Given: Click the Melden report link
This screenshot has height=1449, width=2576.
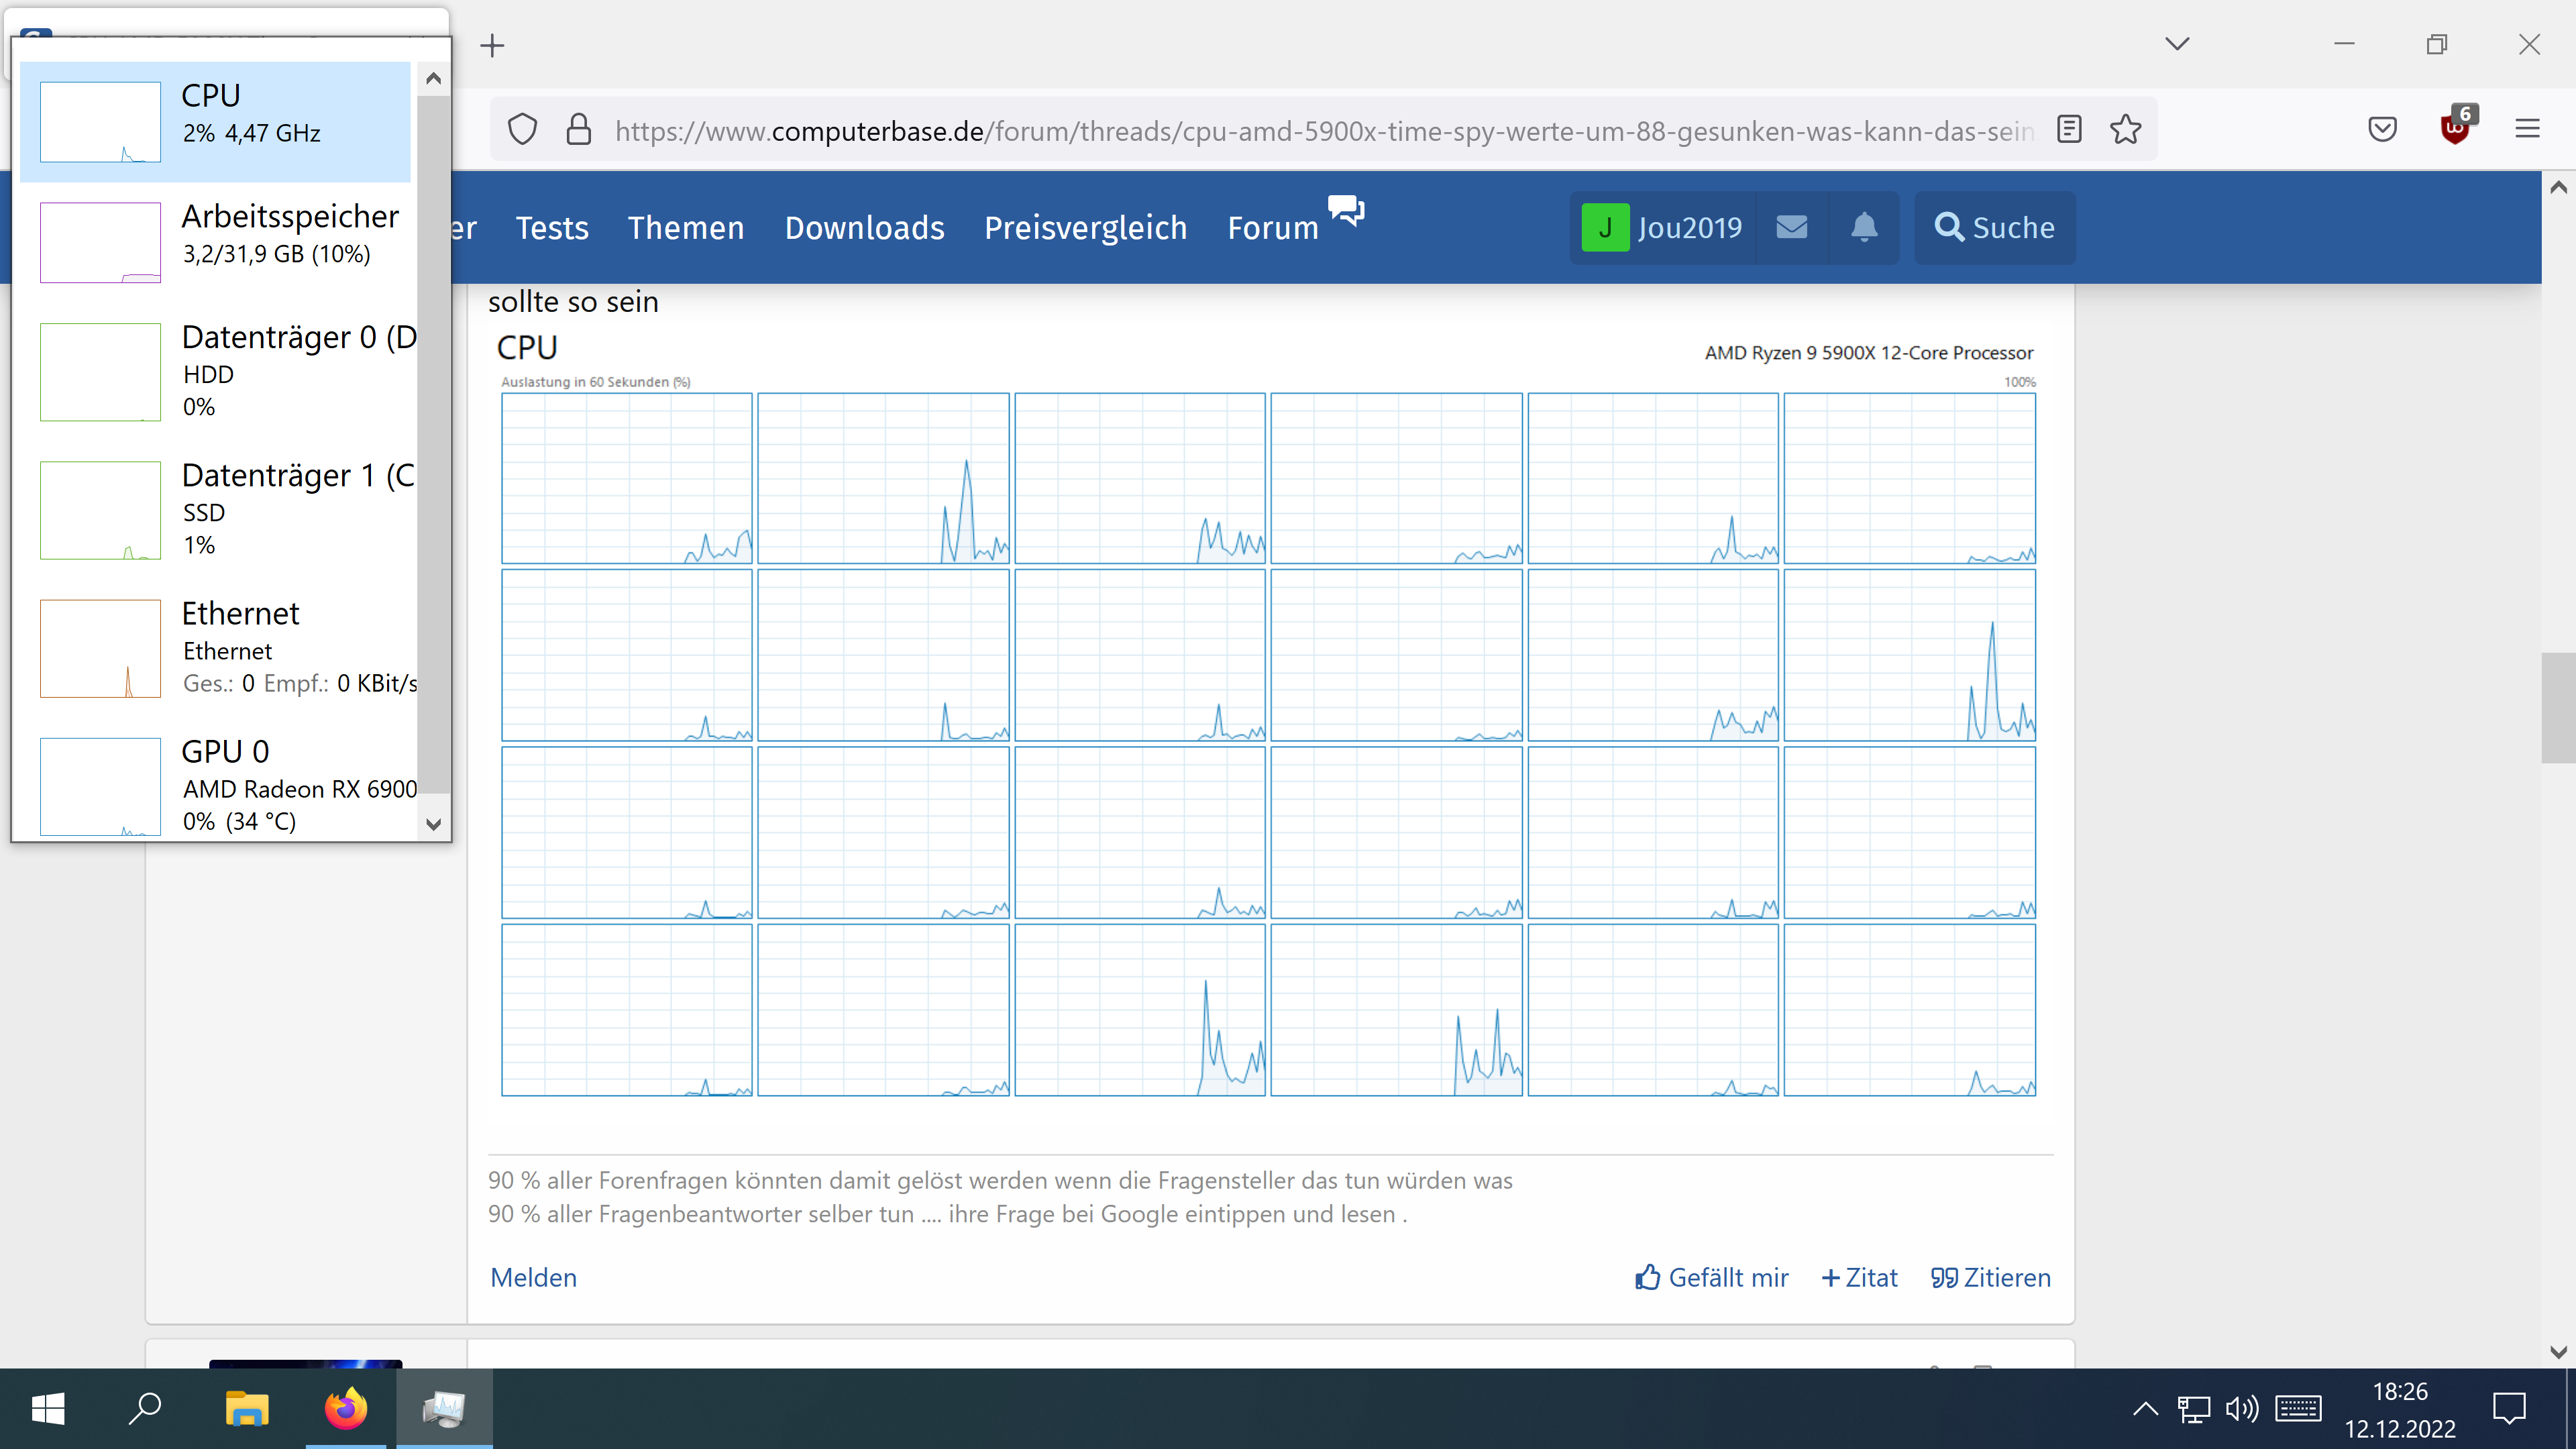Looking at the screenshot, I should click(533, 1278).
